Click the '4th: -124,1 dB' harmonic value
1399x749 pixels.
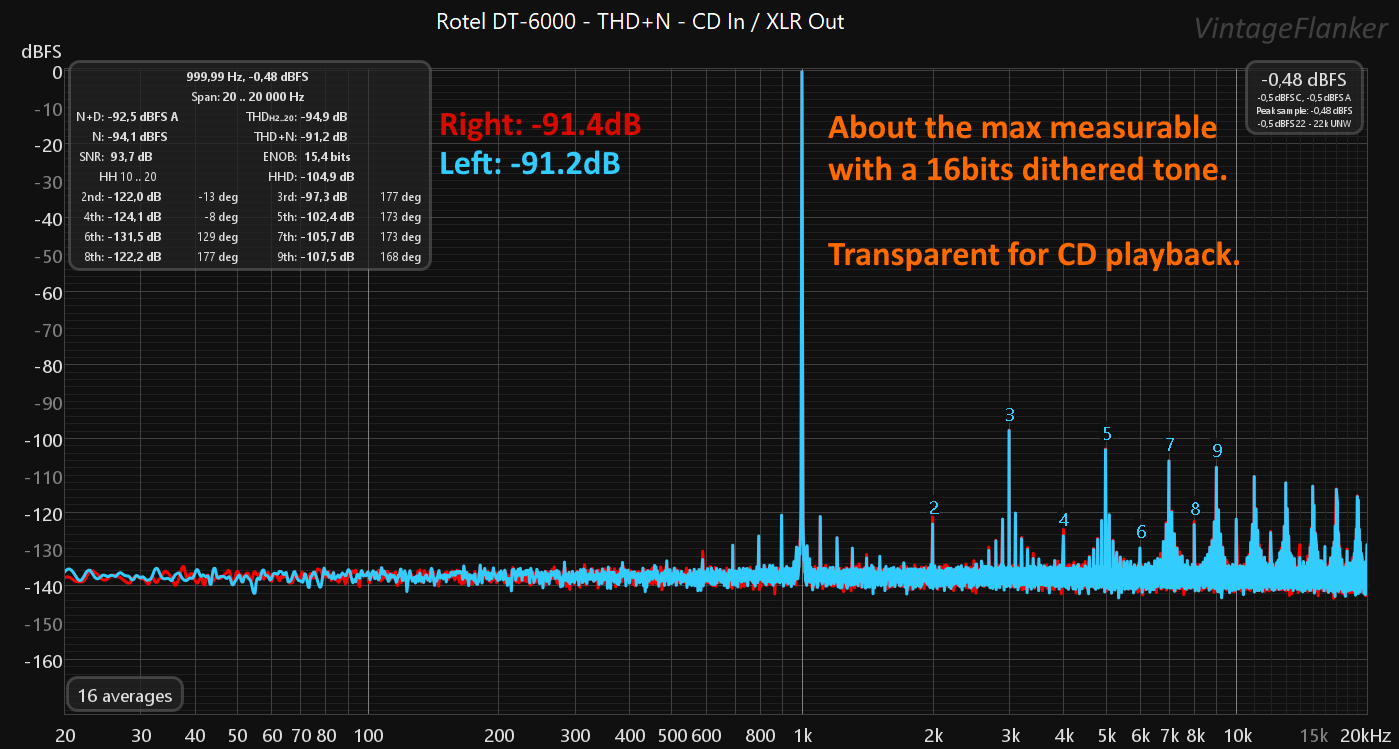click(x=121, y=217)
